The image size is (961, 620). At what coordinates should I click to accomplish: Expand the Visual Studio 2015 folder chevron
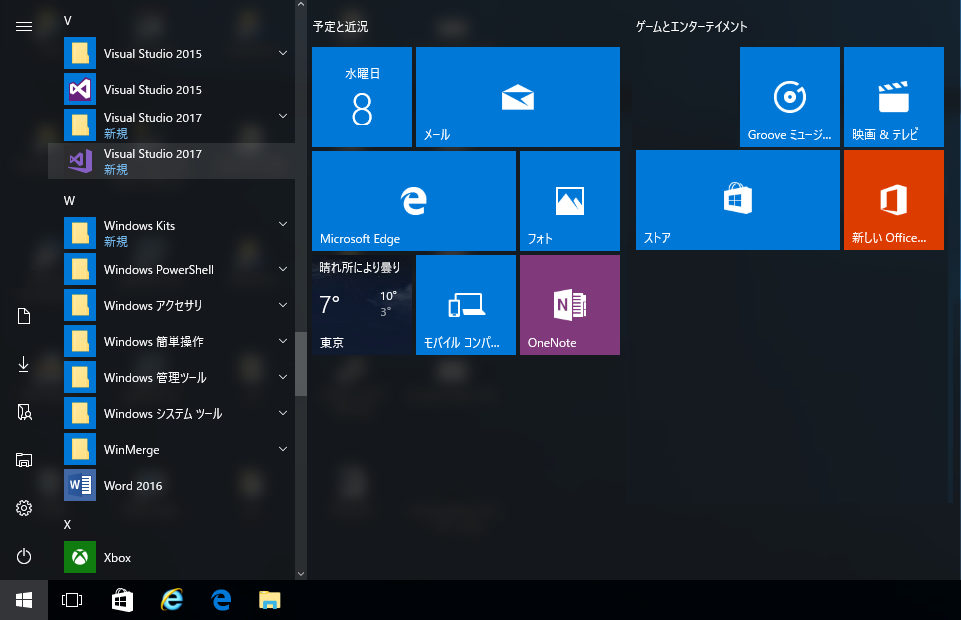tap(283, 53)
